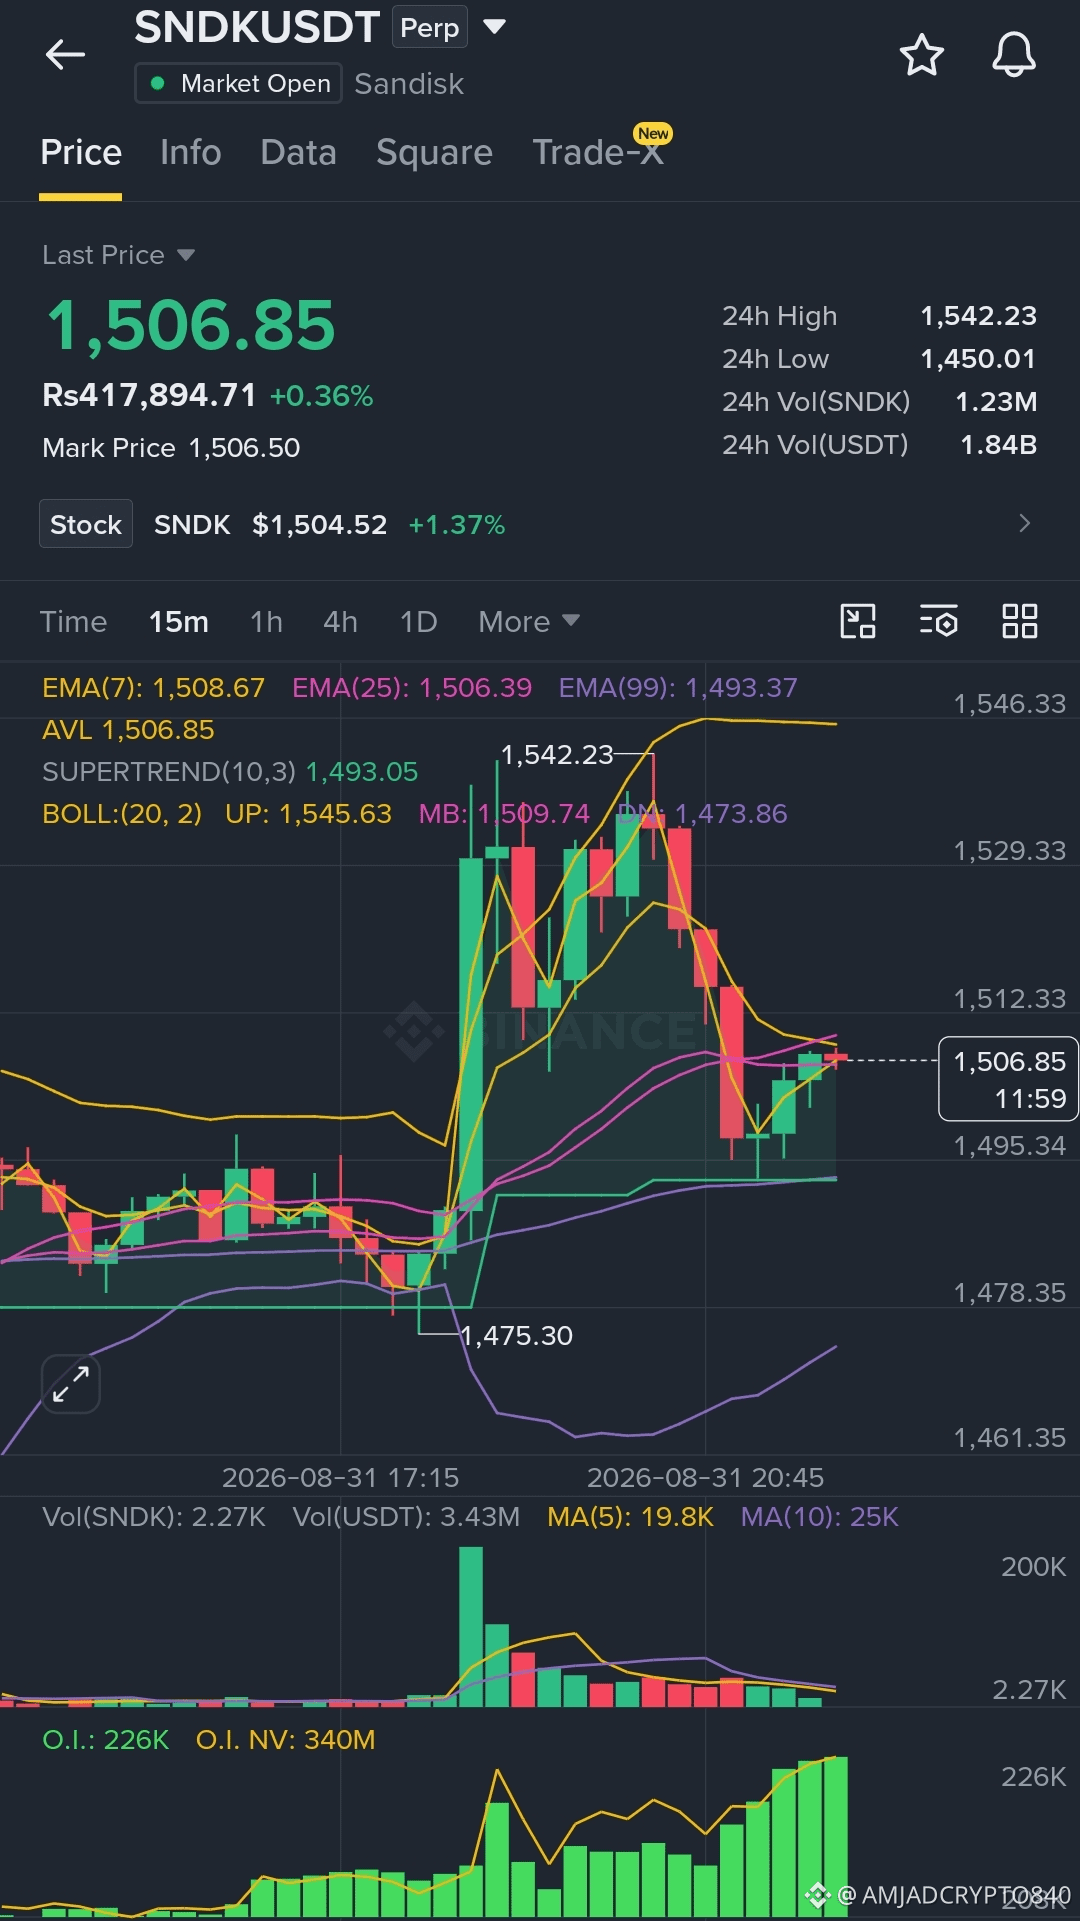Tap the Vol(SNDK): 2.27K label
Screen dimensions: 1080x1921
click(154, 1517)
